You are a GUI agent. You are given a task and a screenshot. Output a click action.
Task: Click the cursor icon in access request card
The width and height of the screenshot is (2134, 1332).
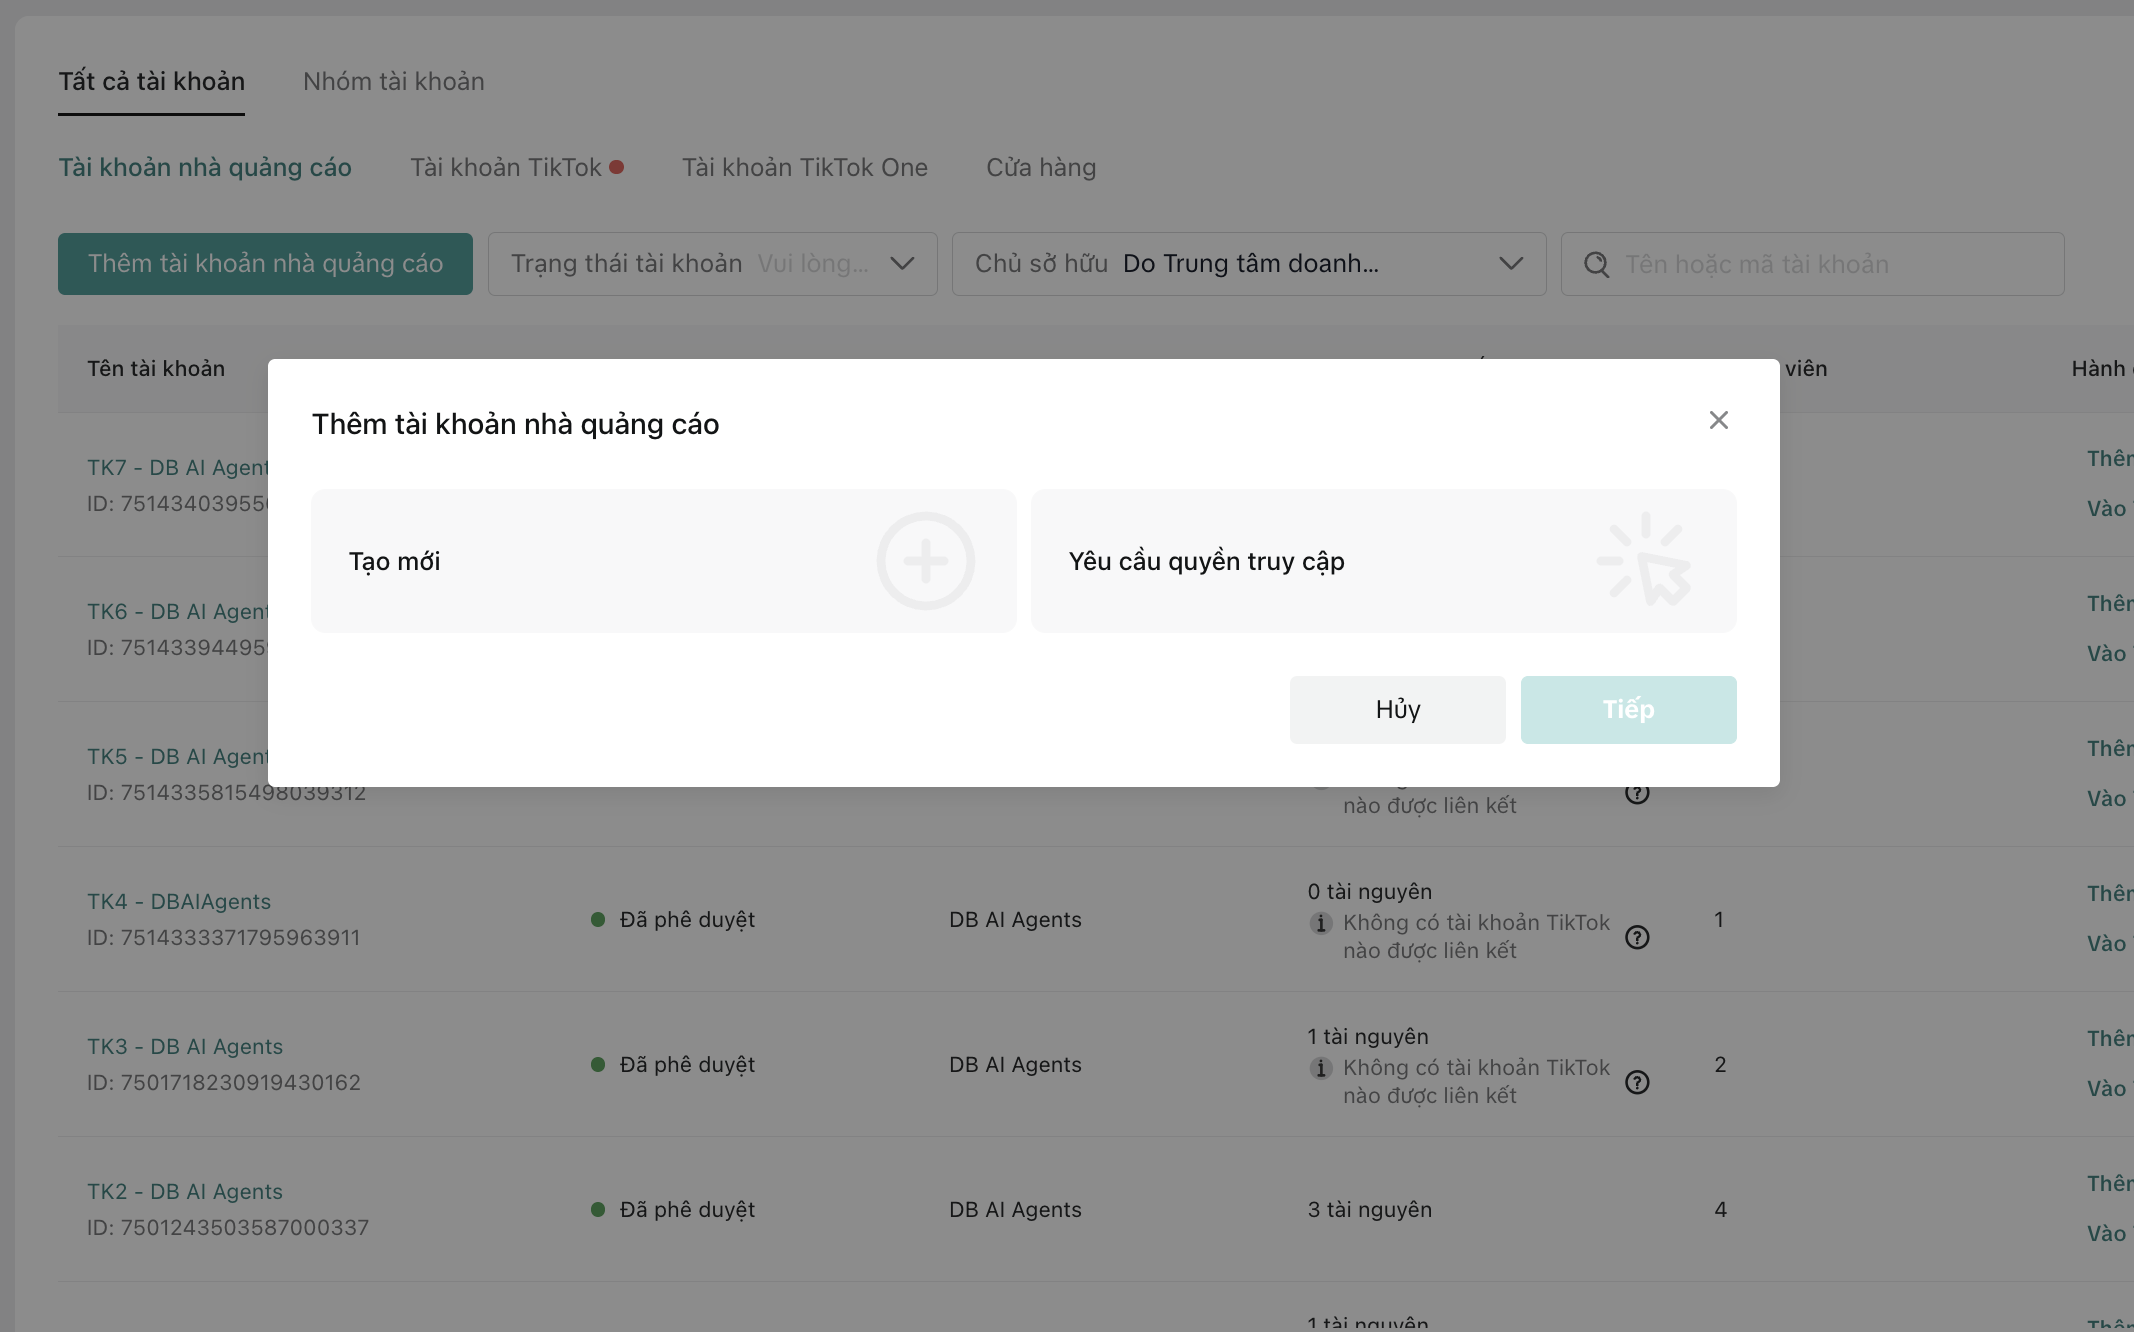[1647, 561]
